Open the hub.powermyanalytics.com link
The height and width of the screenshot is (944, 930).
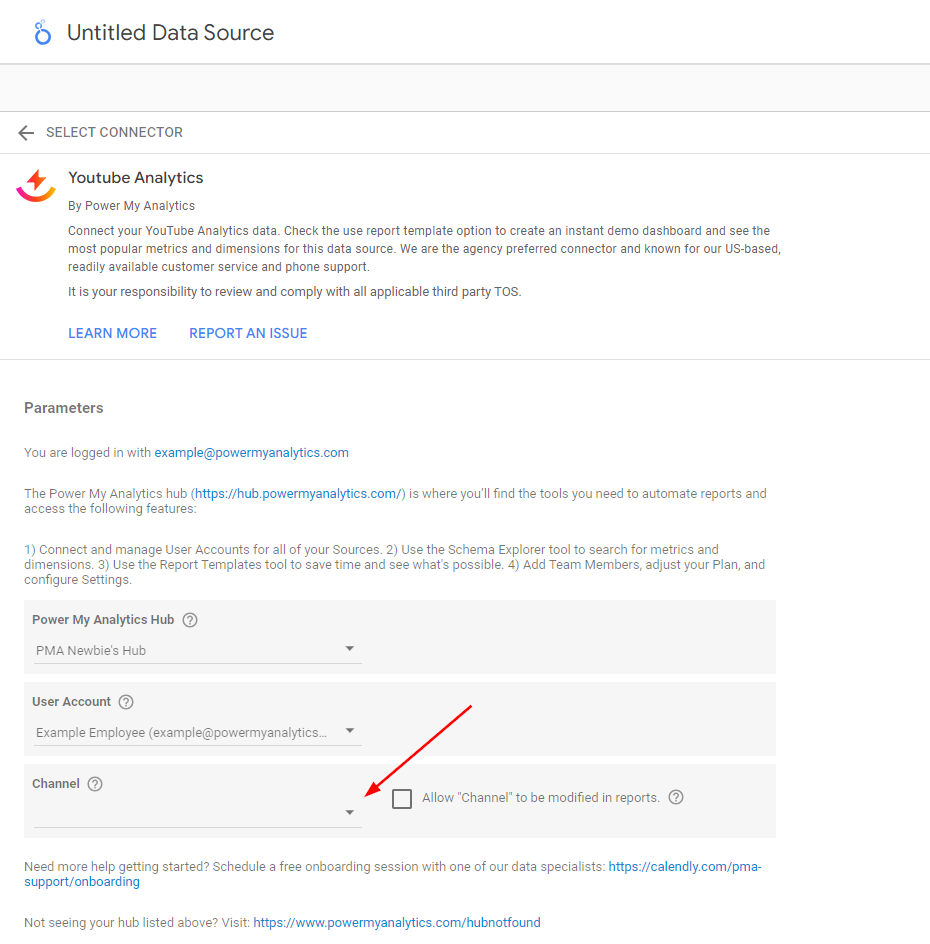point(299,494)
